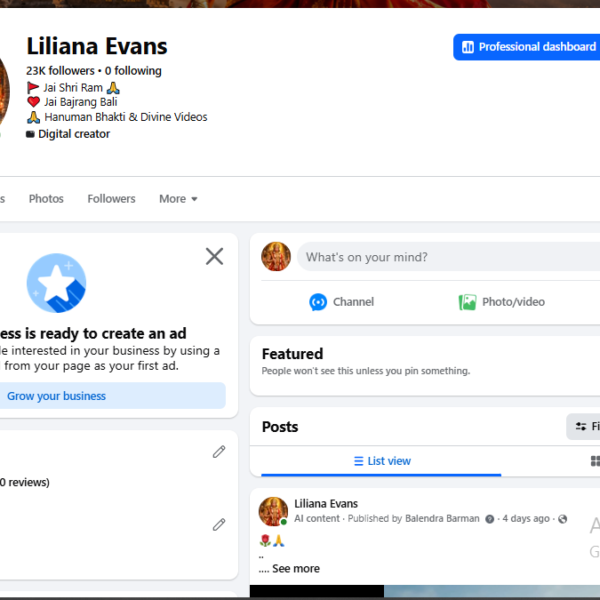Image resolution: width=600 pixels, height=600 pixels.
Task: Open the Followers tab
Action: [x=111, y=199]
